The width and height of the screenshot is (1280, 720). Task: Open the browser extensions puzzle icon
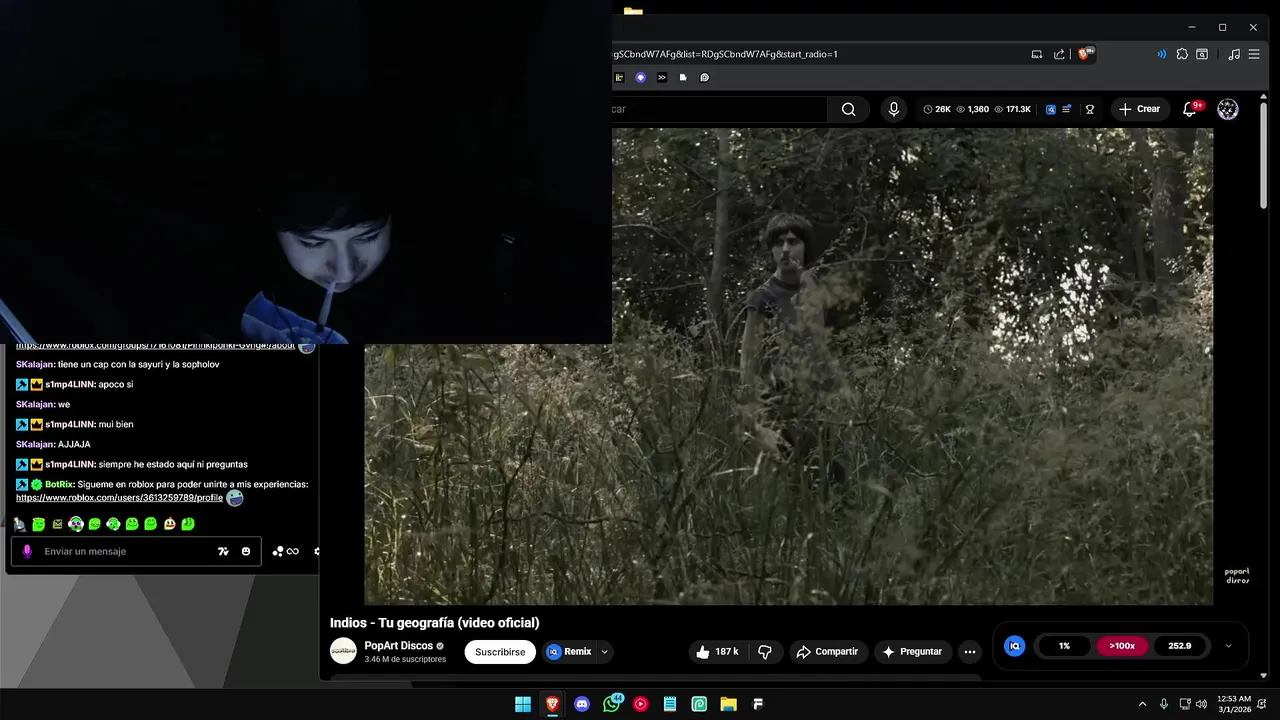(1182, 54)
